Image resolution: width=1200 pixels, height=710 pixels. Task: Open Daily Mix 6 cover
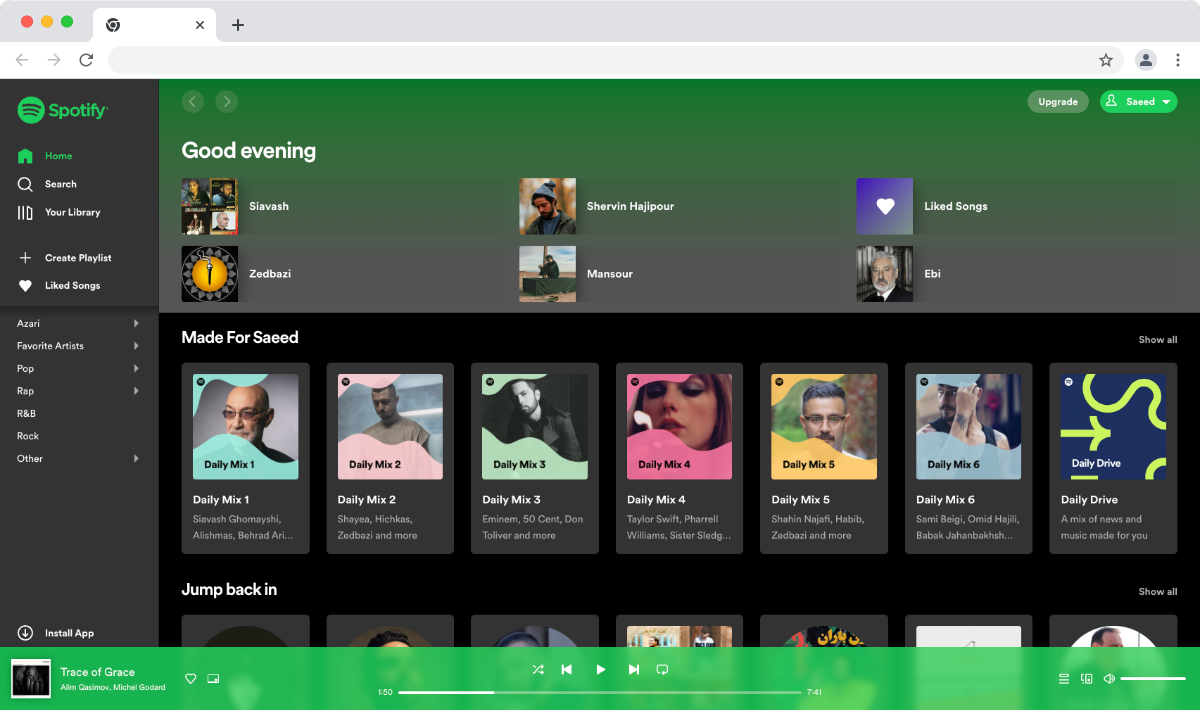click(969, 427)
